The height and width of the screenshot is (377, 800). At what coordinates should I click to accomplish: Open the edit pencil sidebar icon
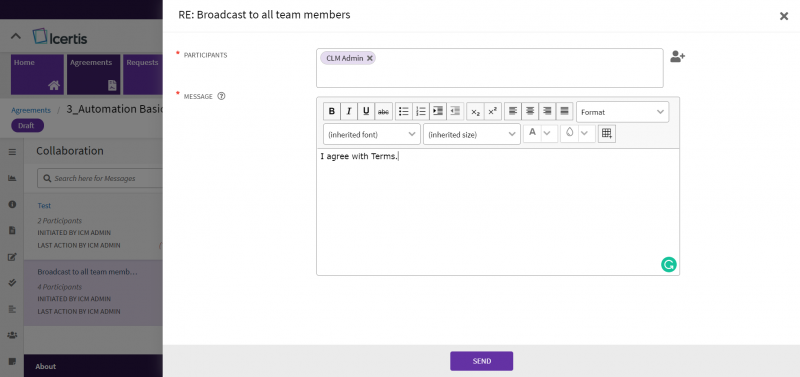[x=12, y=257]
